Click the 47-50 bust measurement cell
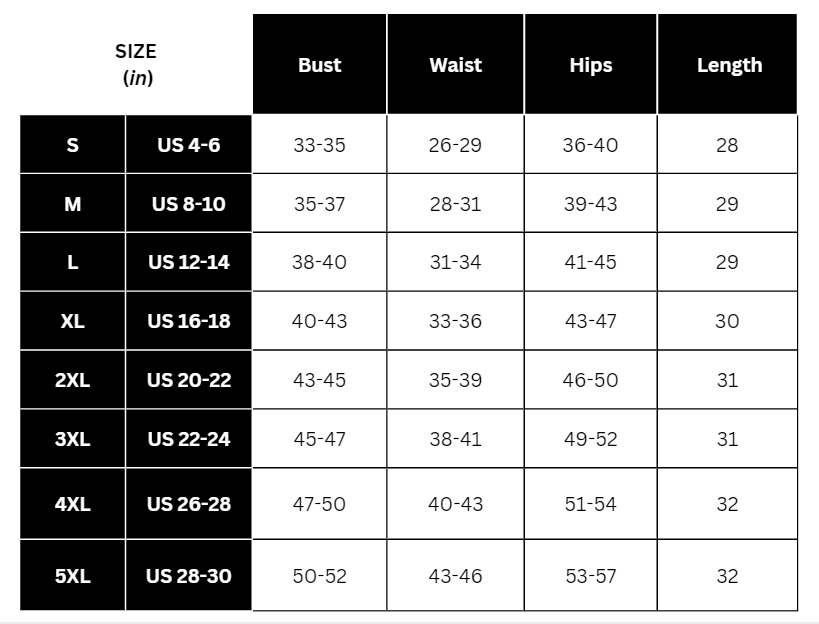Screen dimensions: 819x624 point(320,504)
